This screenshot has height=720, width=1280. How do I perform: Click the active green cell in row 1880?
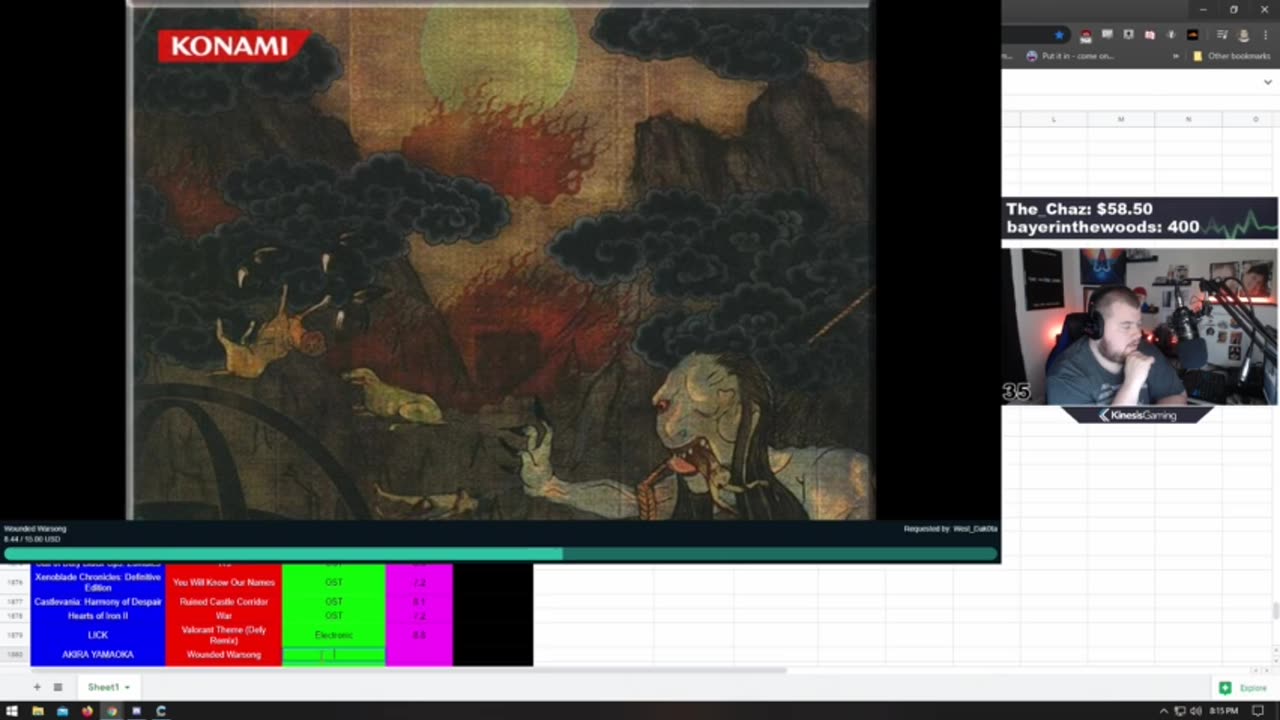[334, 655]
